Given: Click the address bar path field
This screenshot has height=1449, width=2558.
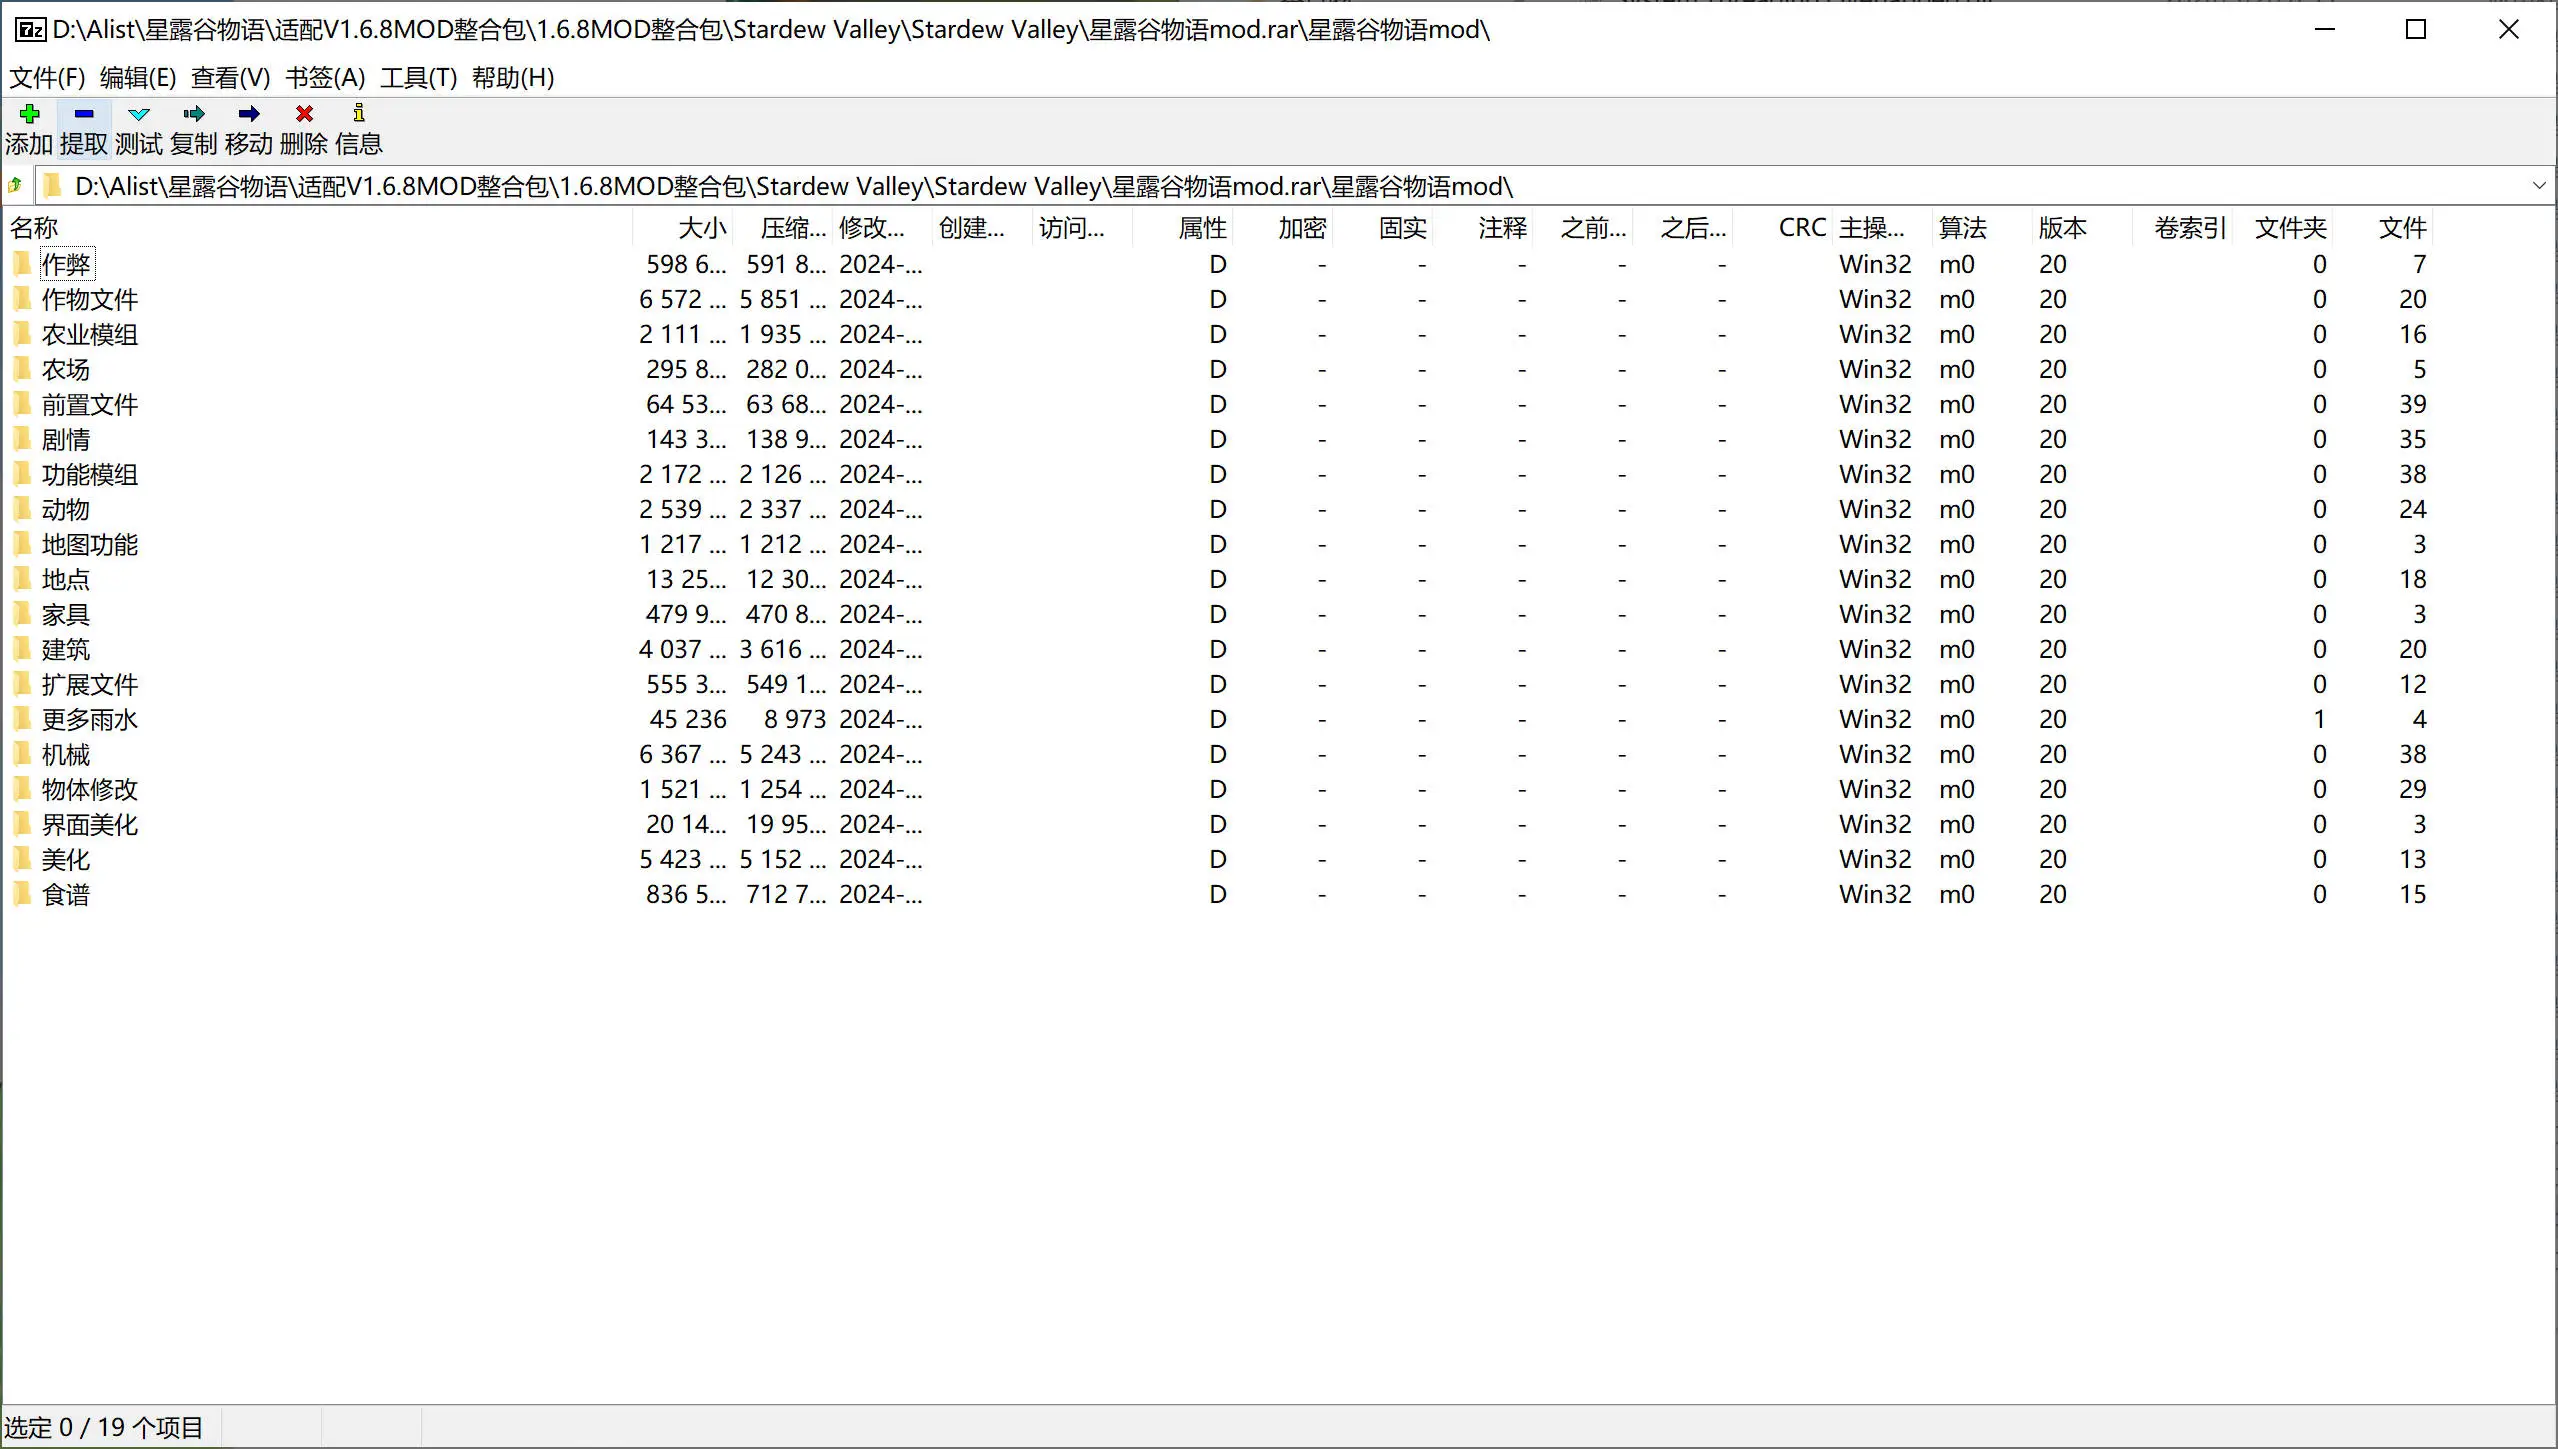Looking at the screenshot, I should 1280,186.
